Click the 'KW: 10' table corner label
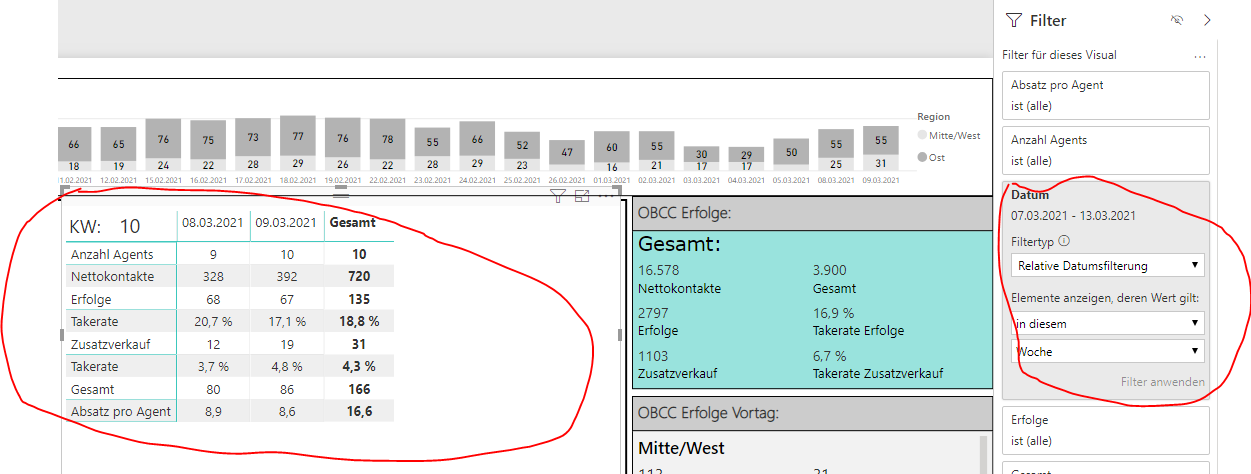Image resolution: width=1251 pixels, height=474 pixels. (x=104, y=227)
